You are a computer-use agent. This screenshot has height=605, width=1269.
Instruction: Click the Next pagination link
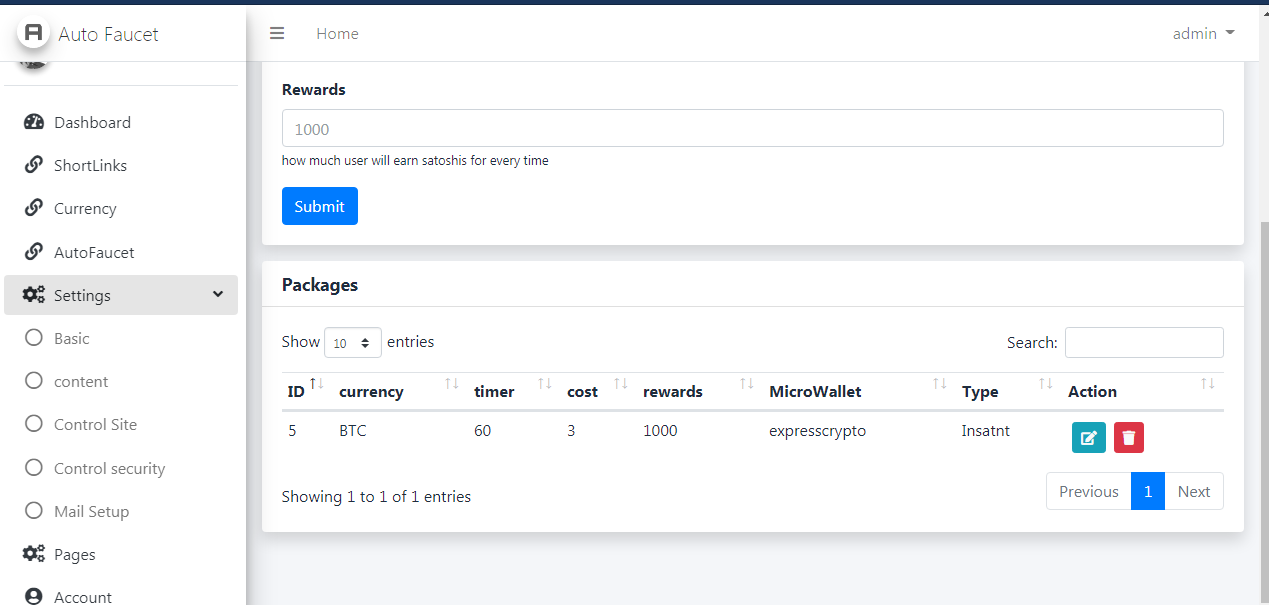click(1193, 491)
